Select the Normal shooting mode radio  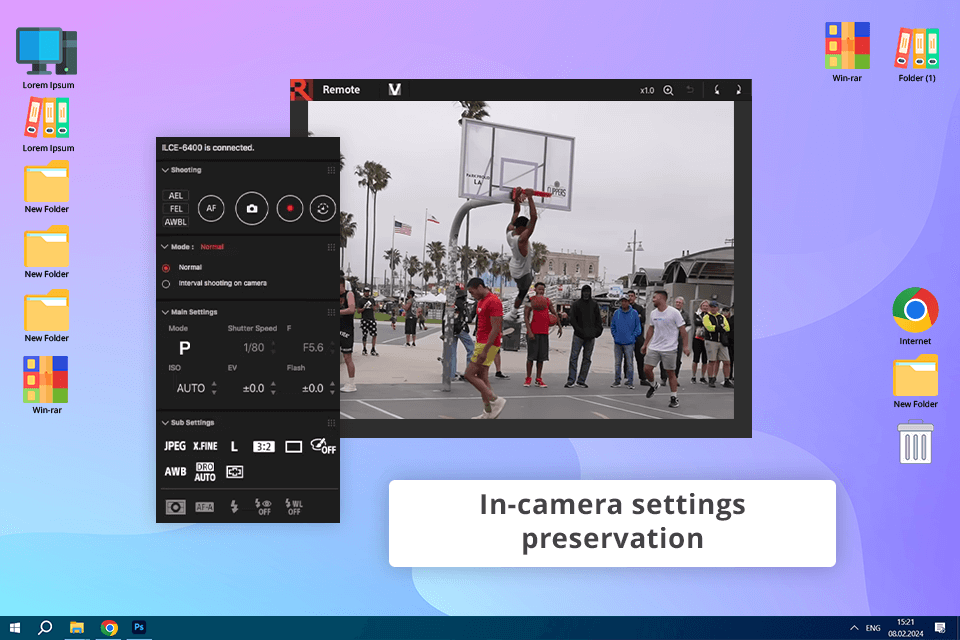(x=166, y=268)
